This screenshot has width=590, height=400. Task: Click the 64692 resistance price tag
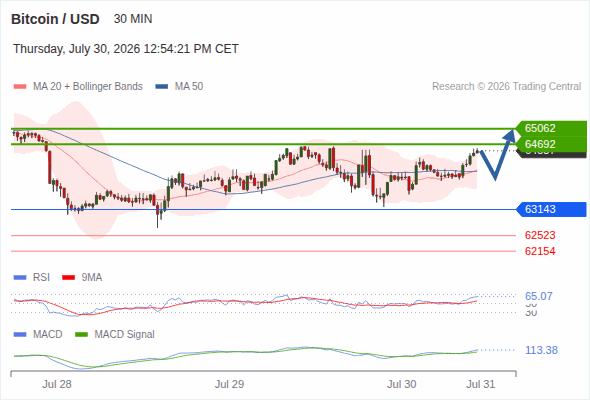551,144
